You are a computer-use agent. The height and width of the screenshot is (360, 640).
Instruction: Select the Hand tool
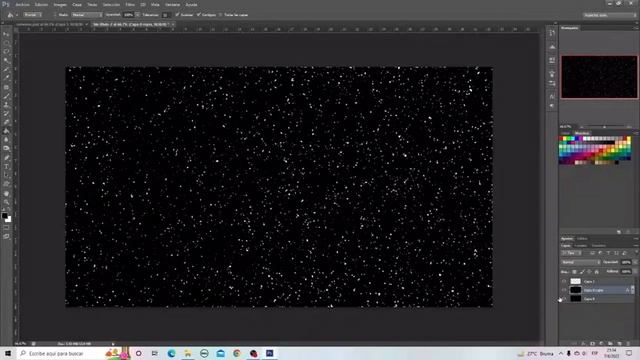(7, 193)
